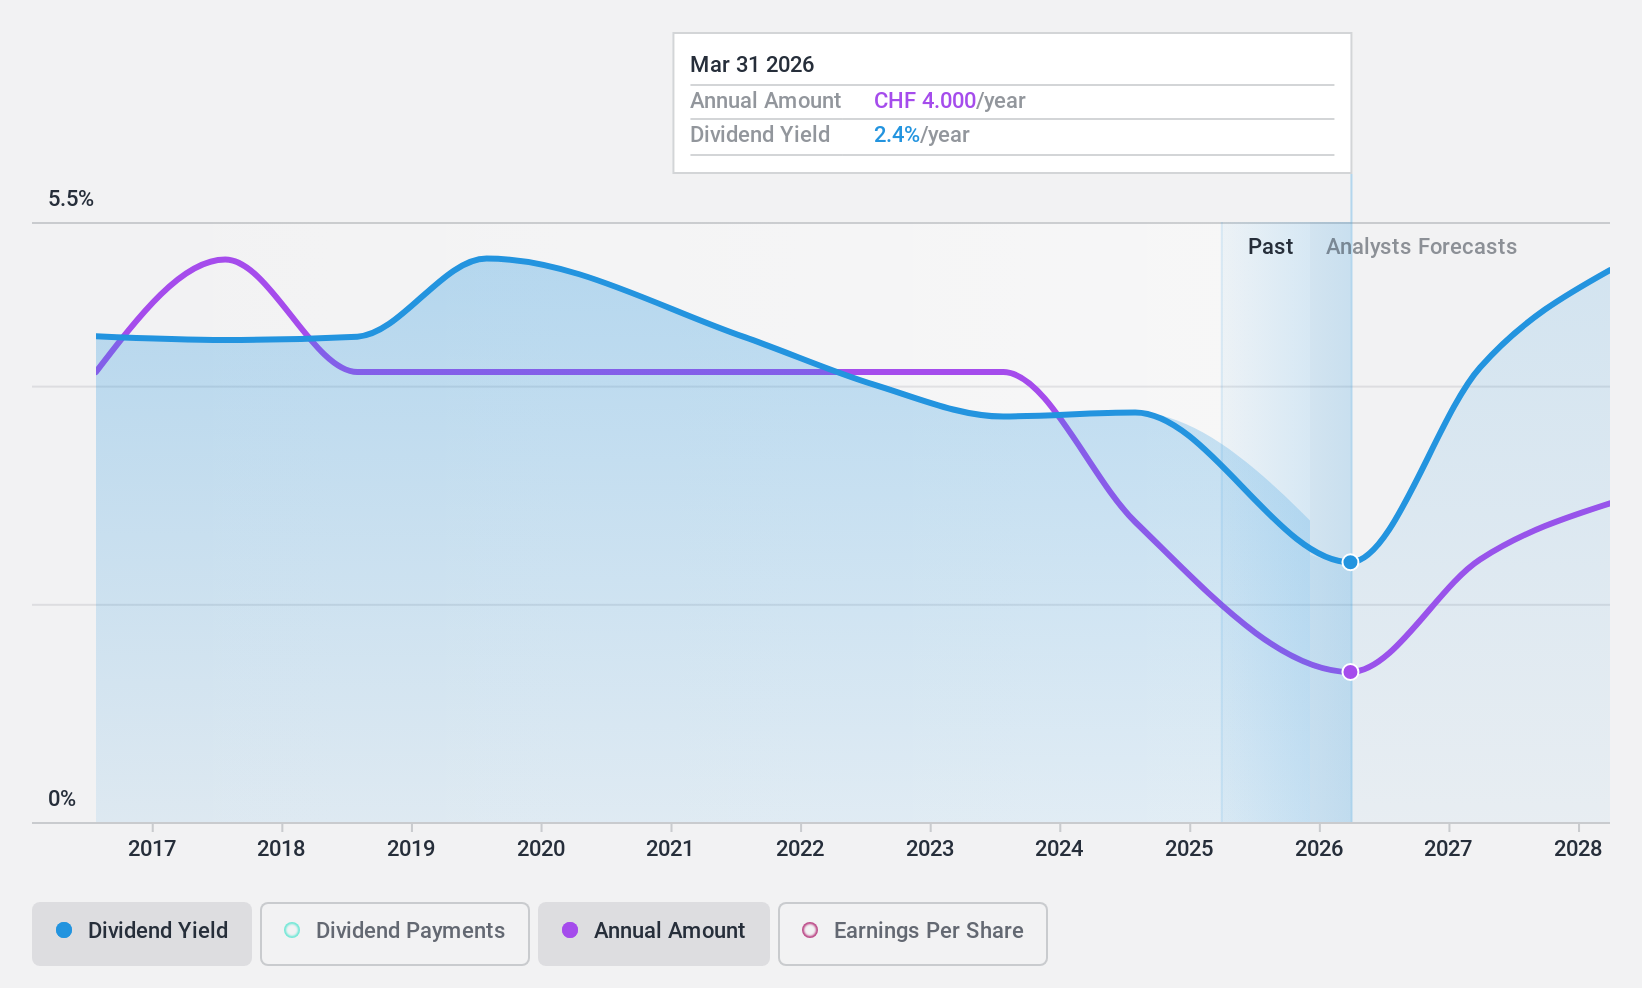Click the purple annual amount curve peak
Screen dimensions: 1642x988
tap(224, 259)
